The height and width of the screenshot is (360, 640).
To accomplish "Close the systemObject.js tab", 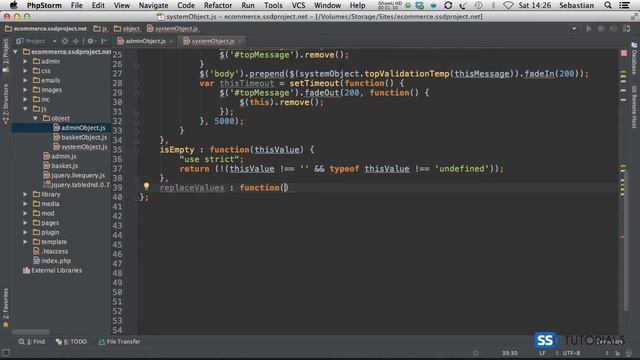I will (x=240, y=41).
